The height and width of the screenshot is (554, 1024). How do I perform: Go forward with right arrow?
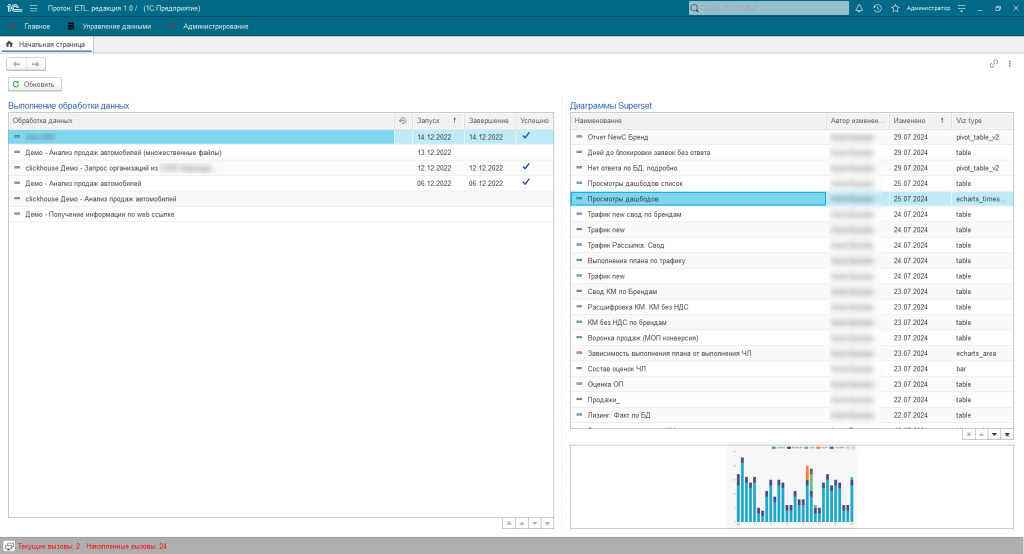[x=36, y=64]
